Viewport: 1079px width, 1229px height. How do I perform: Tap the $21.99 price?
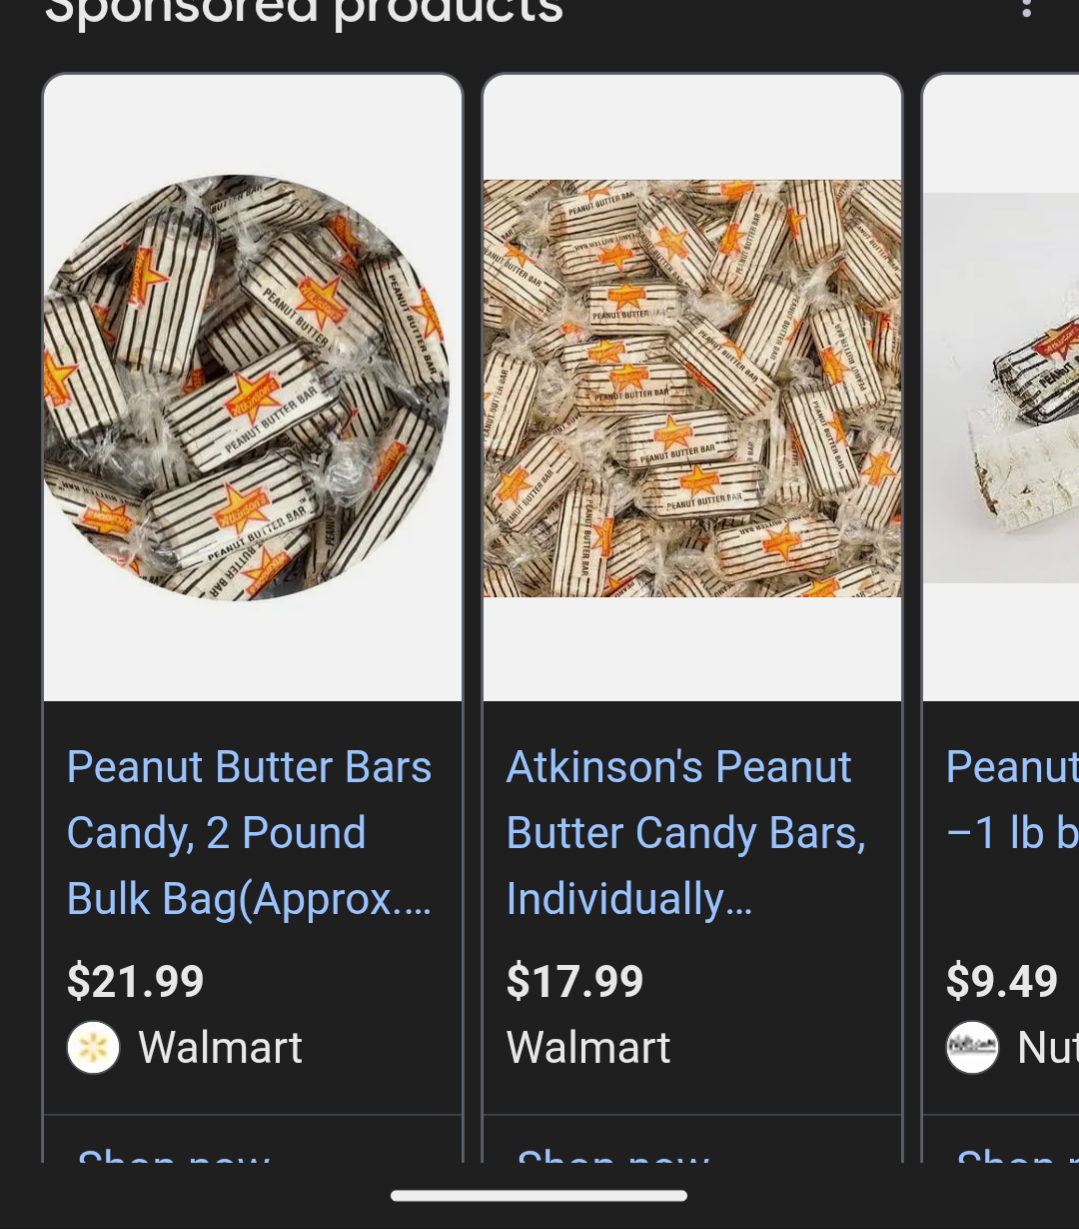click(x=135, y=981)
